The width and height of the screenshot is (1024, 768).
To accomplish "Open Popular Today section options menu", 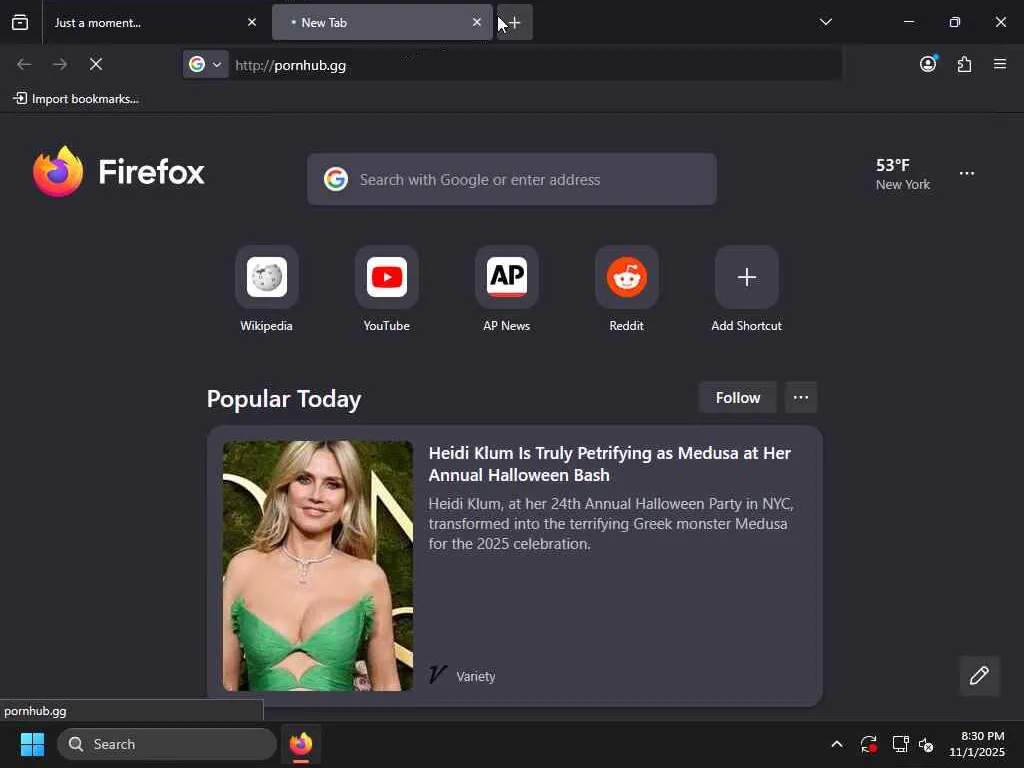I will (801, 397).
